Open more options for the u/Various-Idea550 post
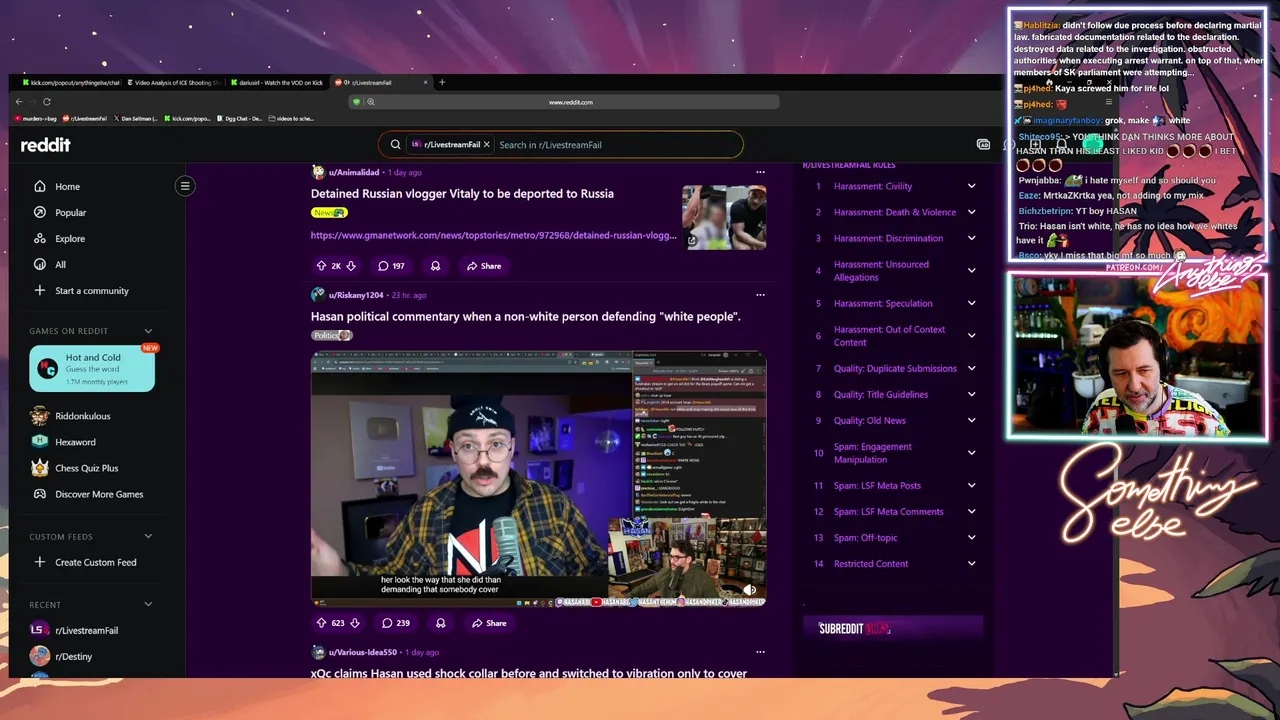The height and width of the screenshot is (720, 1280). (760, 652)
